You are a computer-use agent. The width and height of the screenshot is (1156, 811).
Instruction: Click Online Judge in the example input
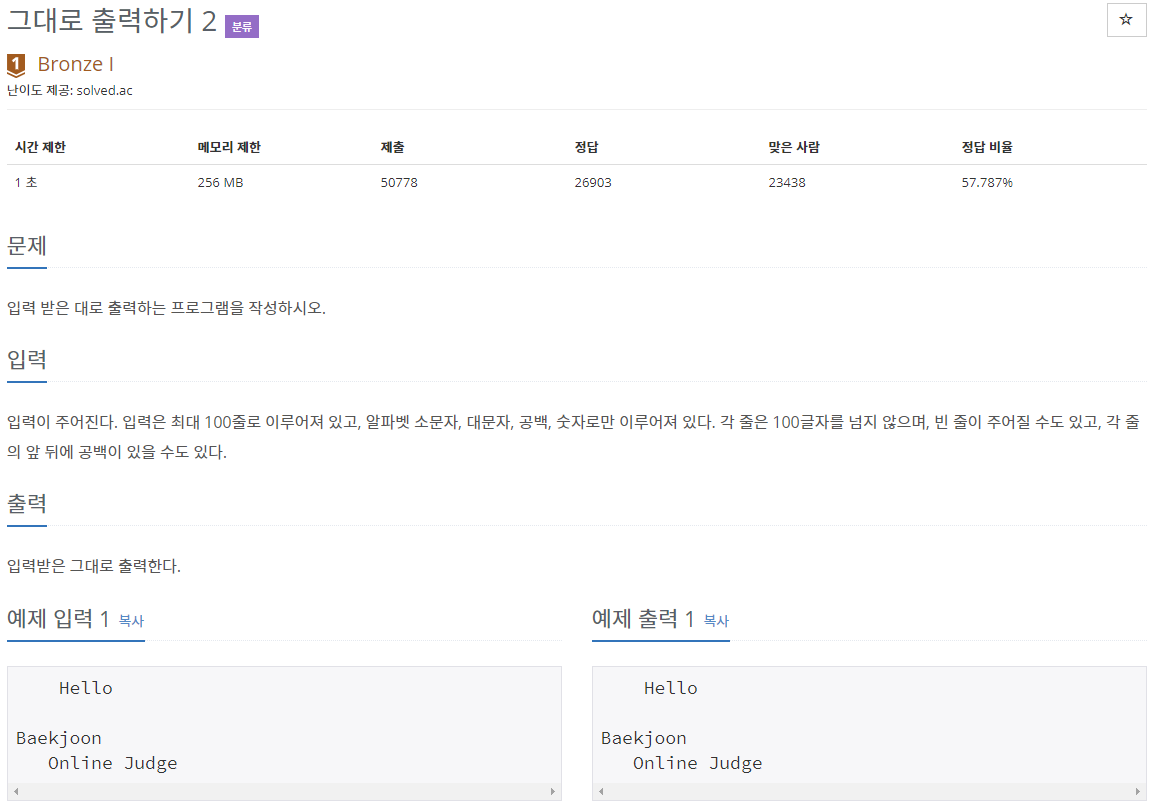tap(113, 763)
